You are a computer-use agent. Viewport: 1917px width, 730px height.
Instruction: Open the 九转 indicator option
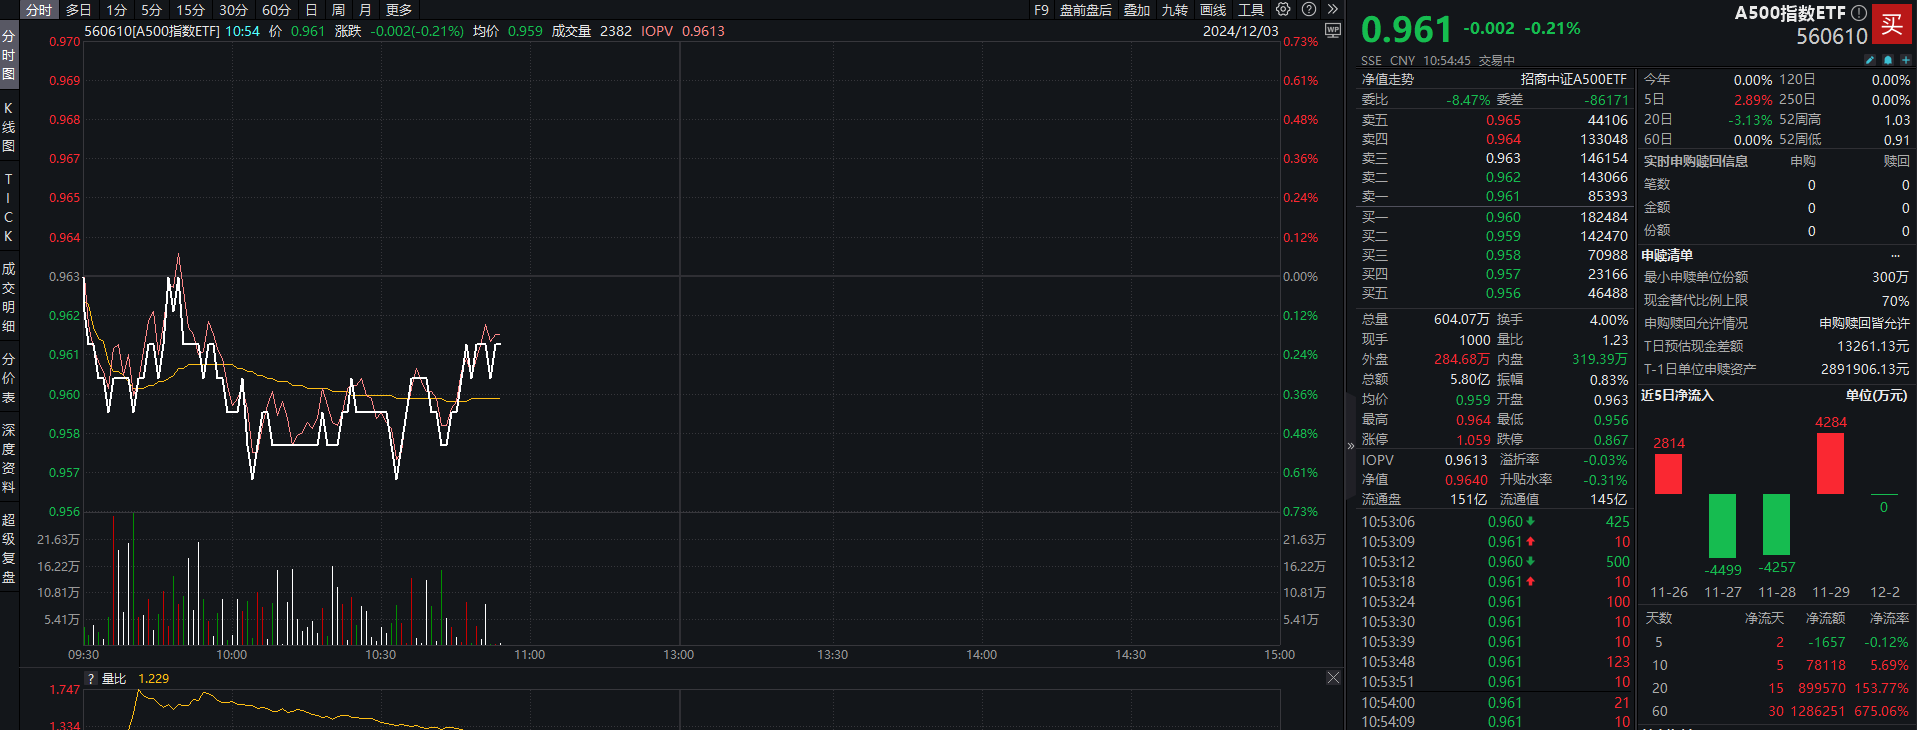click(1175, 10)
